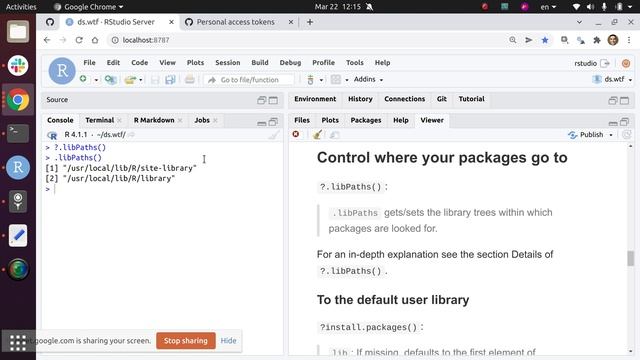The image size is (640, 360).
Task: Open the ds.wtf project menu
Action: (x=612, y=79)
